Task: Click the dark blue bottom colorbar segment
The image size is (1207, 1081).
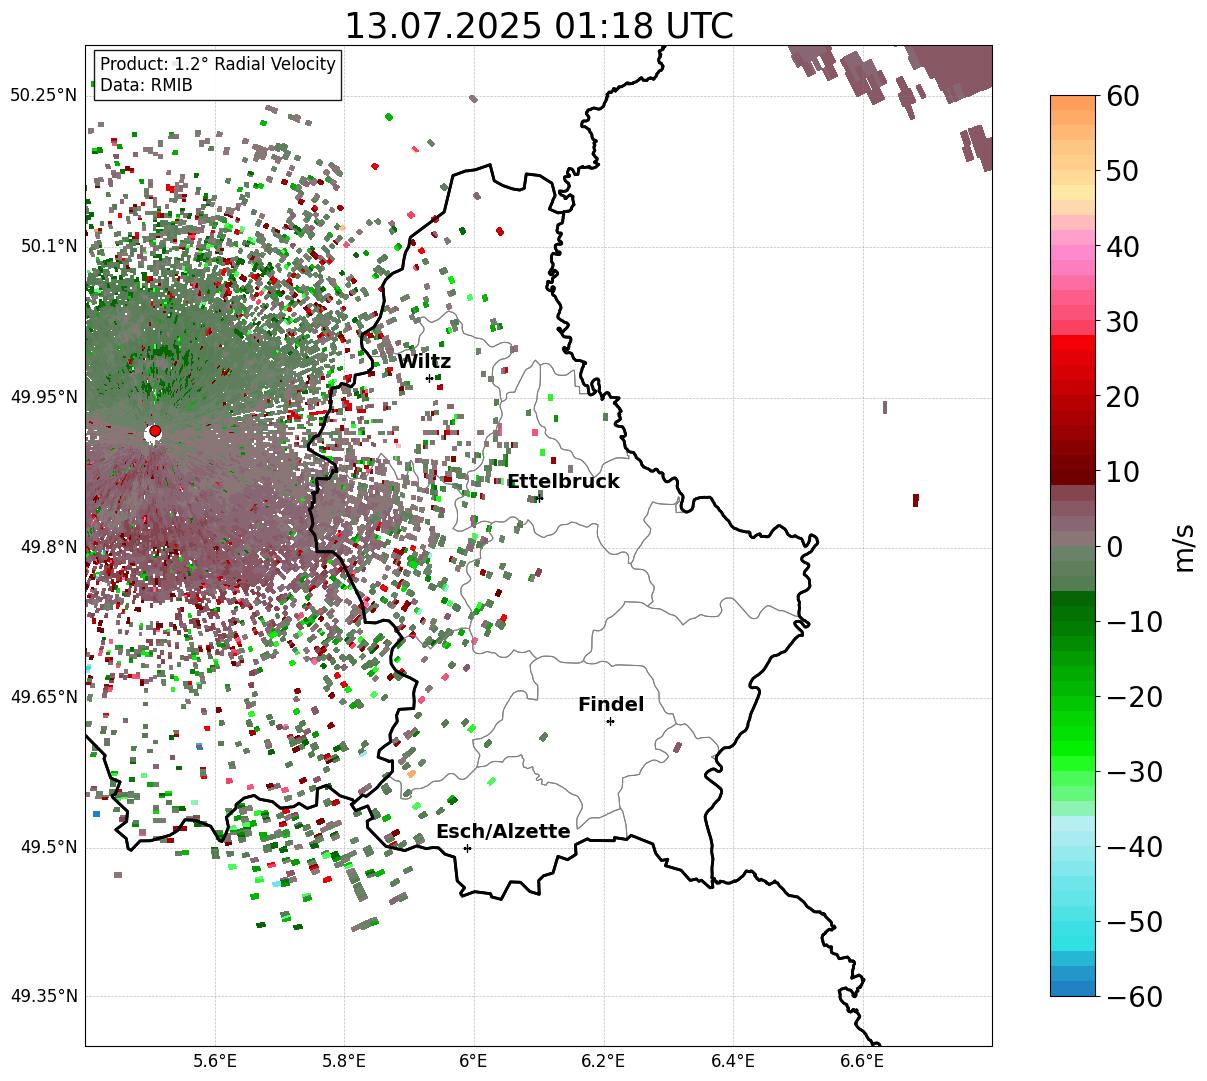Action: pos(1073,988)
